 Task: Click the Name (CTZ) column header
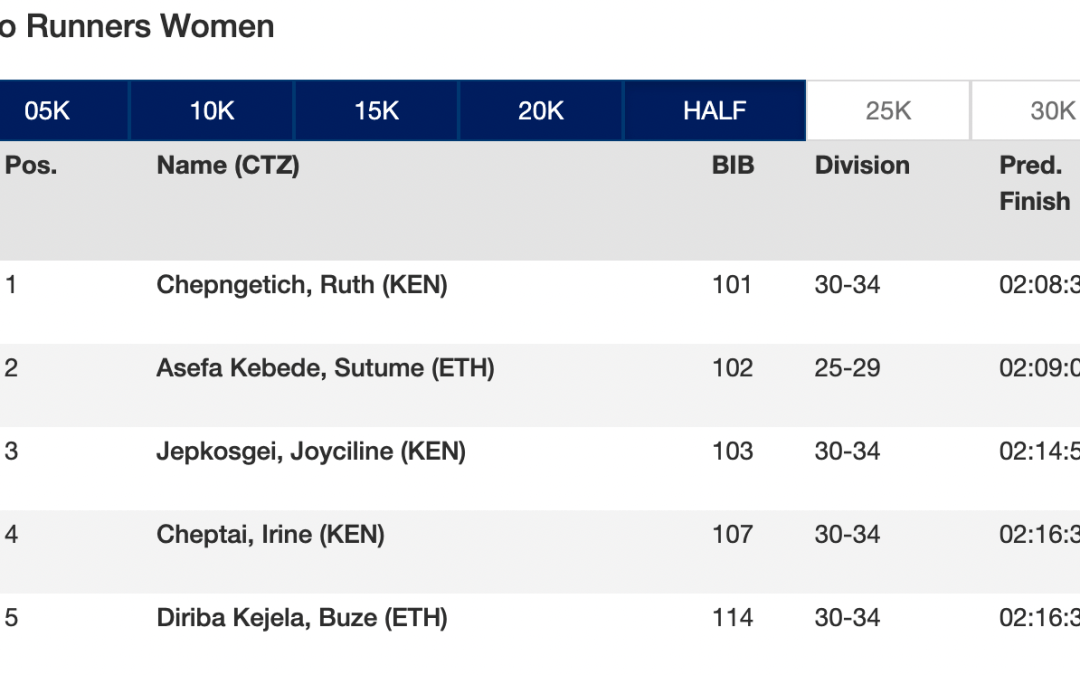coord(227,166)
